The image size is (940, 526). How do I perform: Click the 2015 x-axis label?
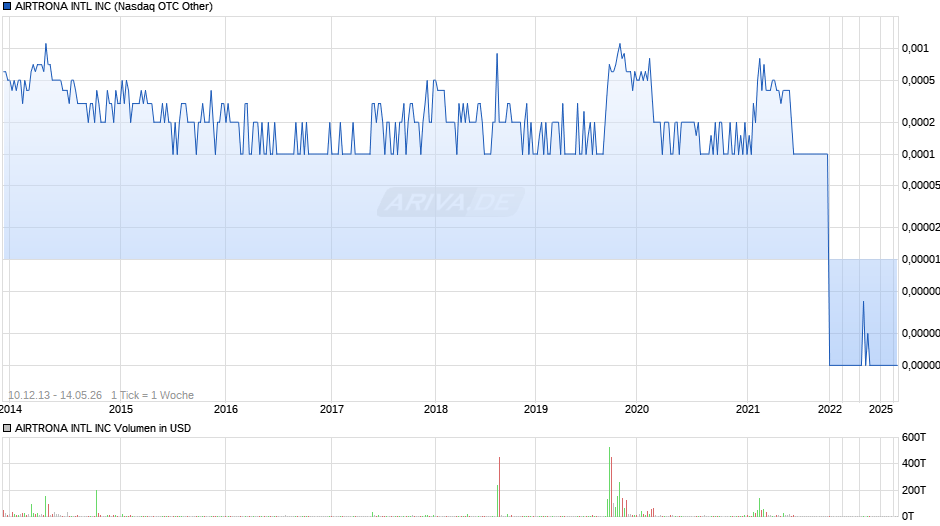click(x=120, y=409)
